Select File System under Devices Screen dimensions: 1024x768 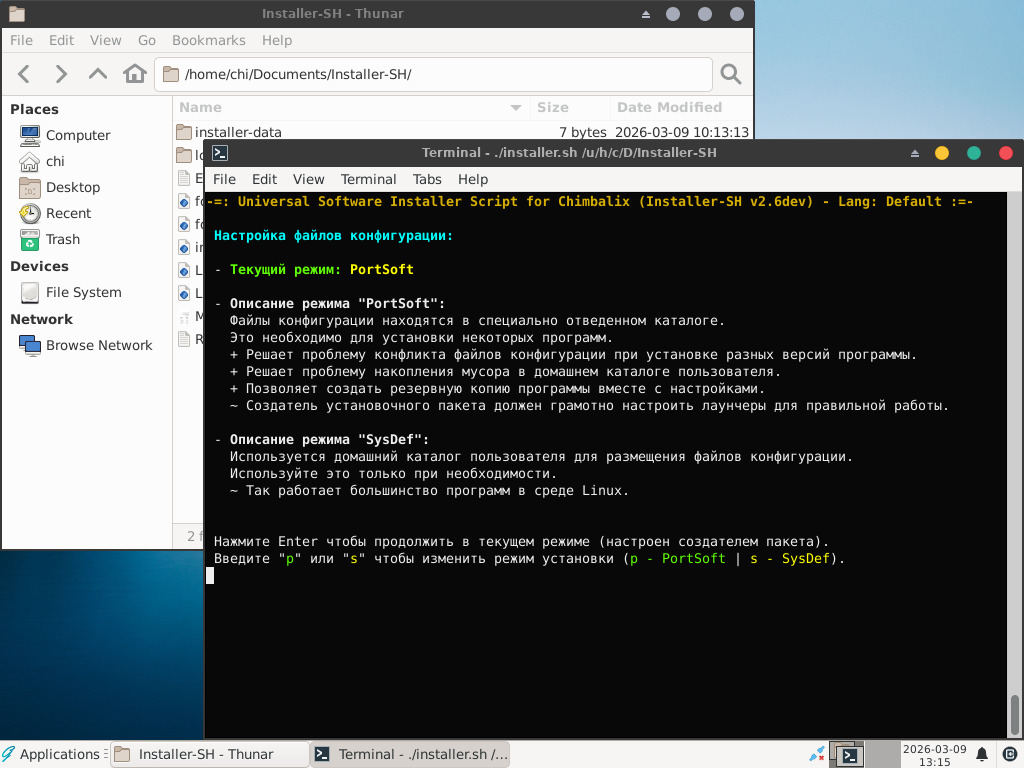point(83,292)
